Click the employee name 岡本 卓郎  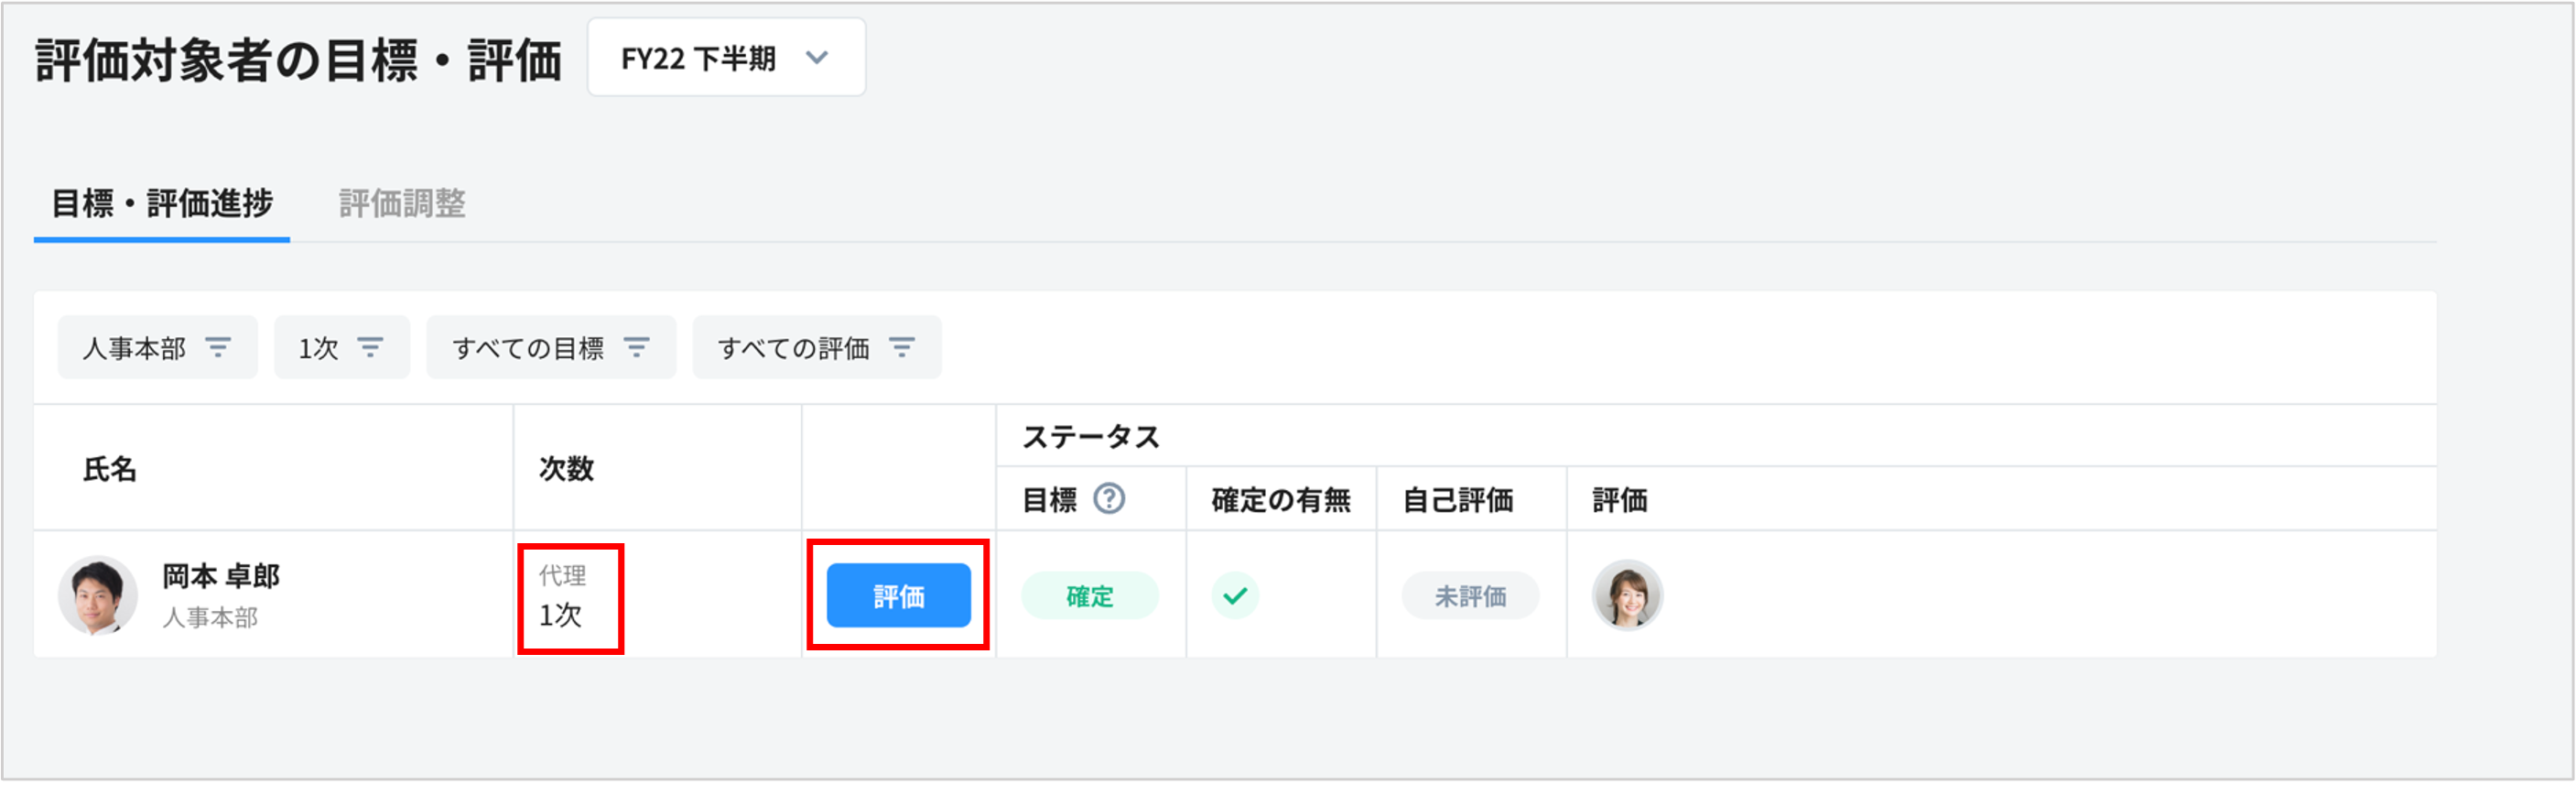(x=221, y=576)
